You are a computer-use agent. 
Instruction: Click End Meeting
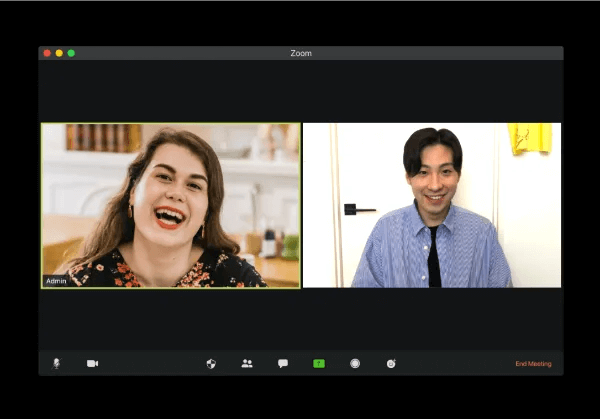533,363
